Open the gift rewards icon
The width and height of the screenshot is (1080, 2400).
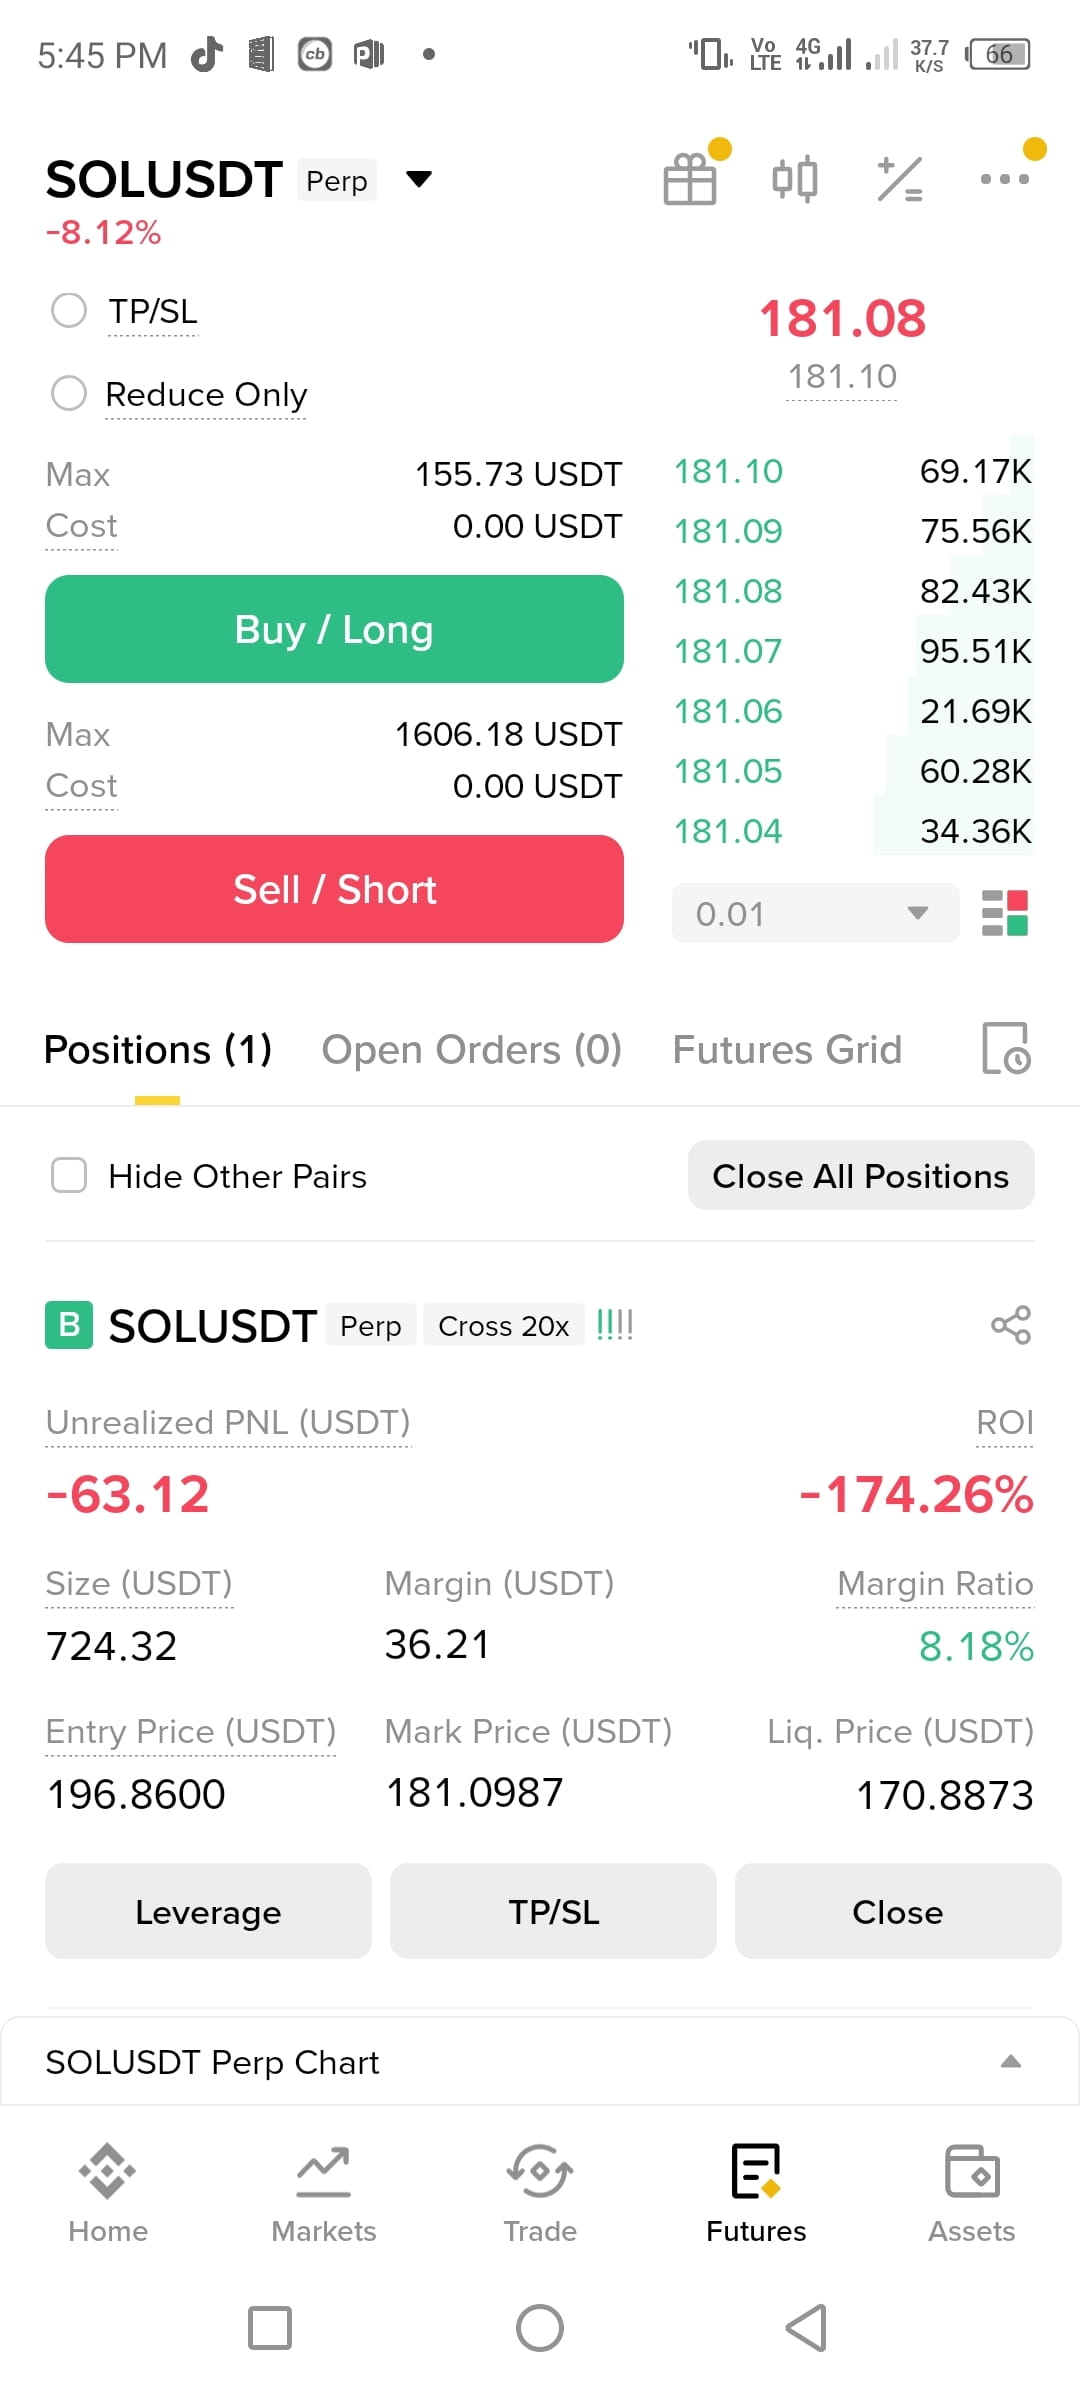pyautogui.click(x=690, y=179)
